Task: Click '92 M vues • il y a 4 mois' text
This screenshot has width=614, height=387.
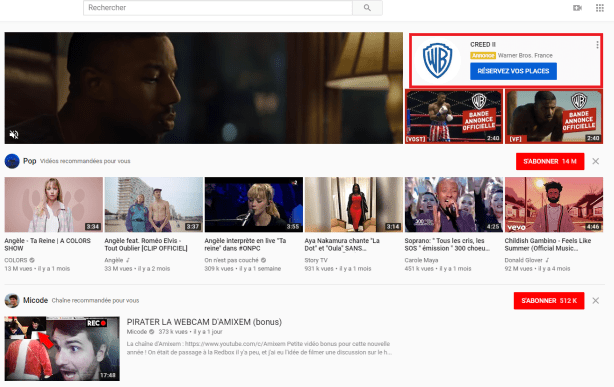Action: (537, 269)
